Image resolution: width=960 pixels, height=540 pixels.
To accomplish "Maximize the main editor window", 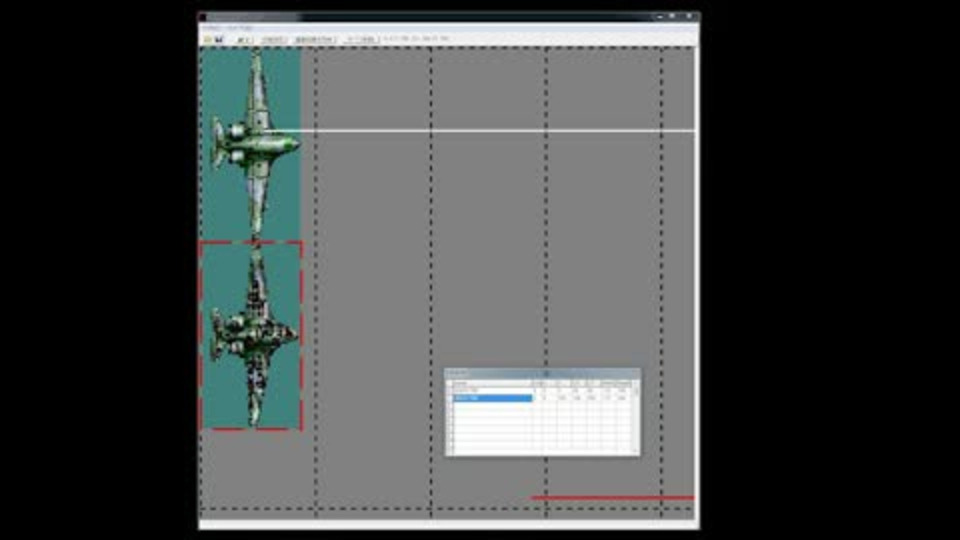I will (x=672, y=17).
